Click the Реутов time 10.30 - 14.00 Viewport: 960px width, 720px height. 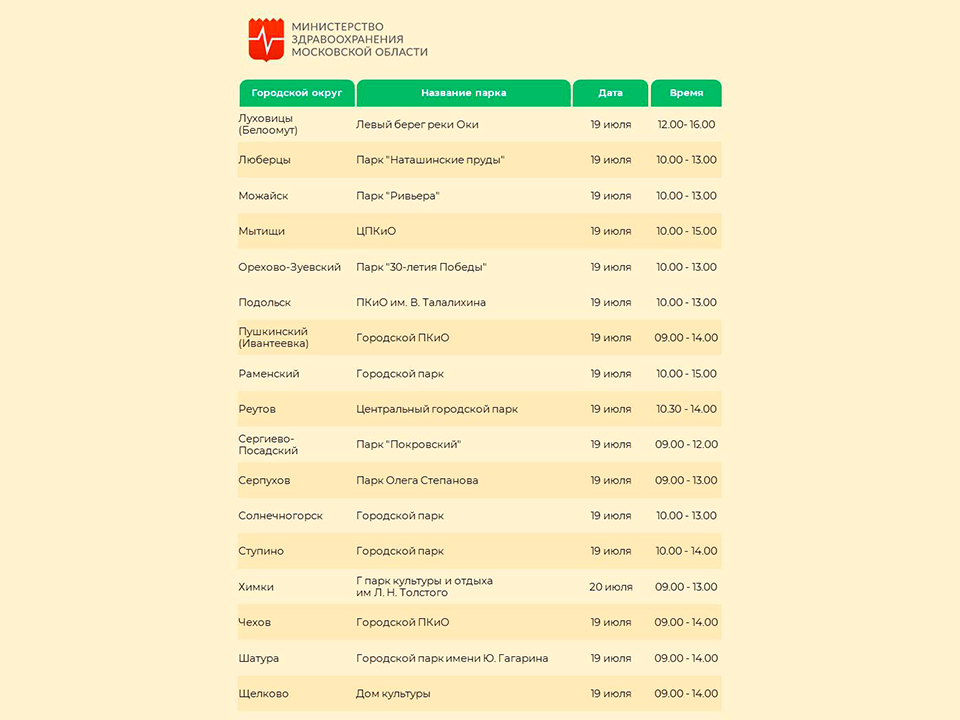(686, 409)
